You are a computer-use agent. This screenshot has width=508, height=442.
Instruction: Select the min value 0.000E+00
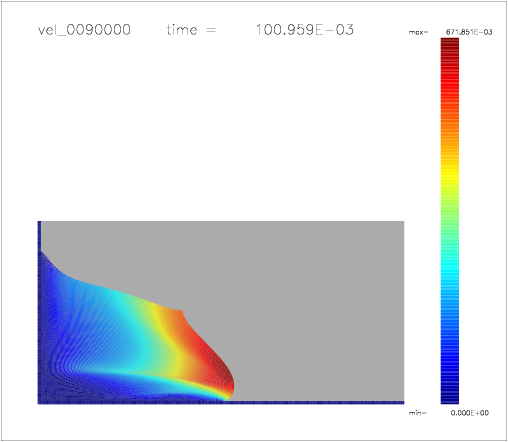(x=470, y=413)
